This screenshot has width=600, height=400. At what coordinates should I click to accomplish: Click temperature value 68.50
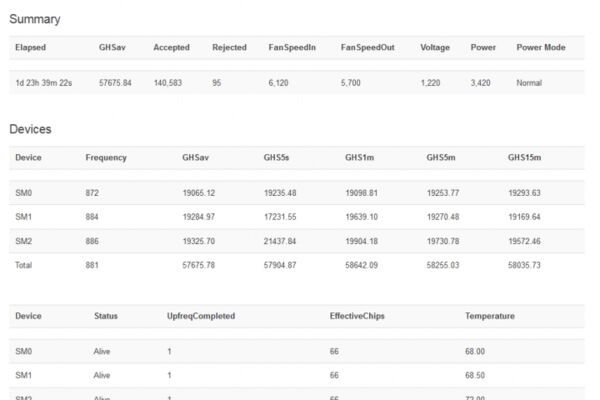pyautogui.click(x=475, y=376)
